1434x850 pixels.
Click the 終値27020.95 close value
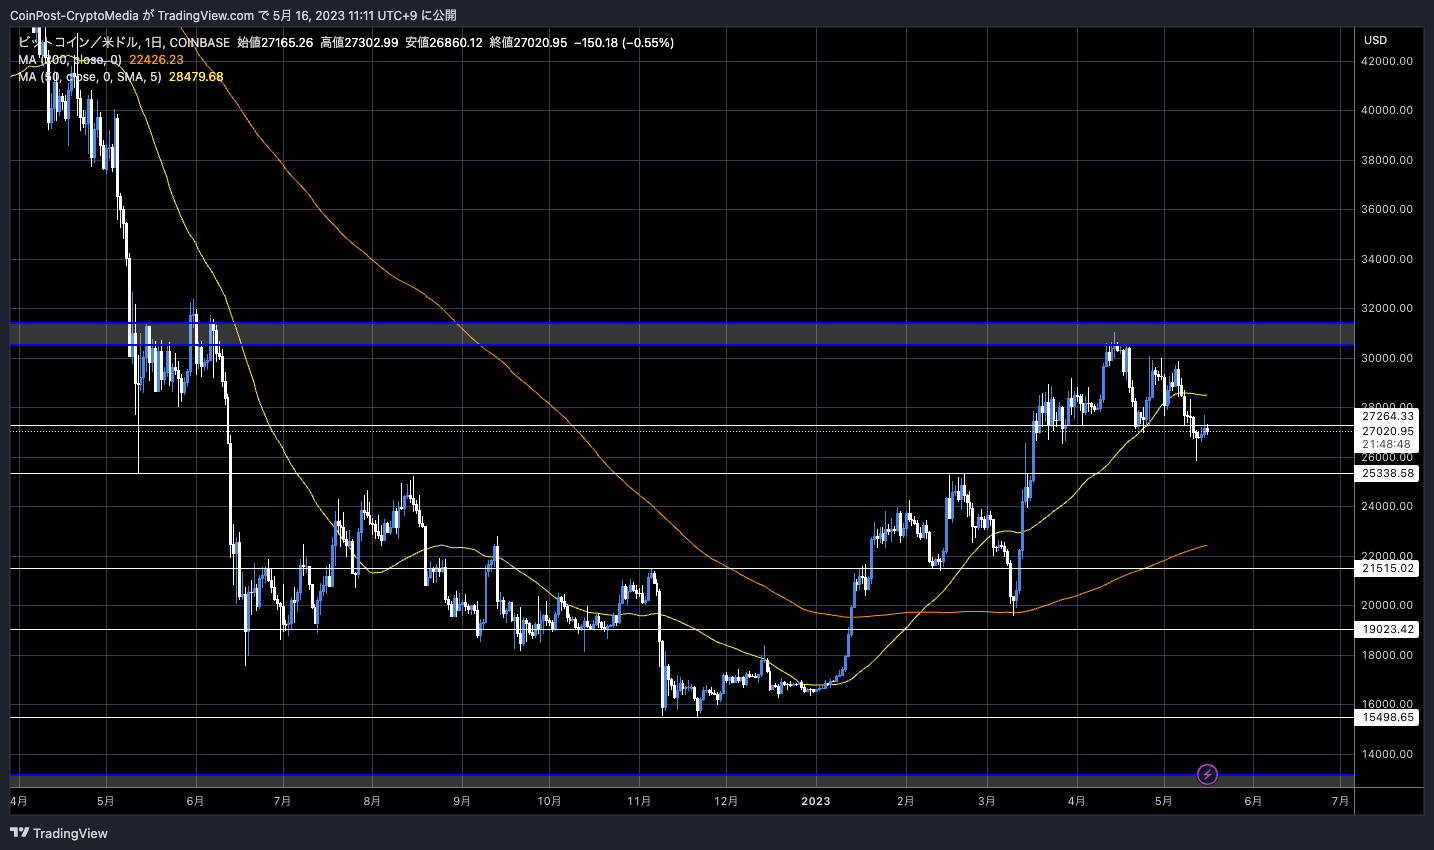click(x=529, y=43)
